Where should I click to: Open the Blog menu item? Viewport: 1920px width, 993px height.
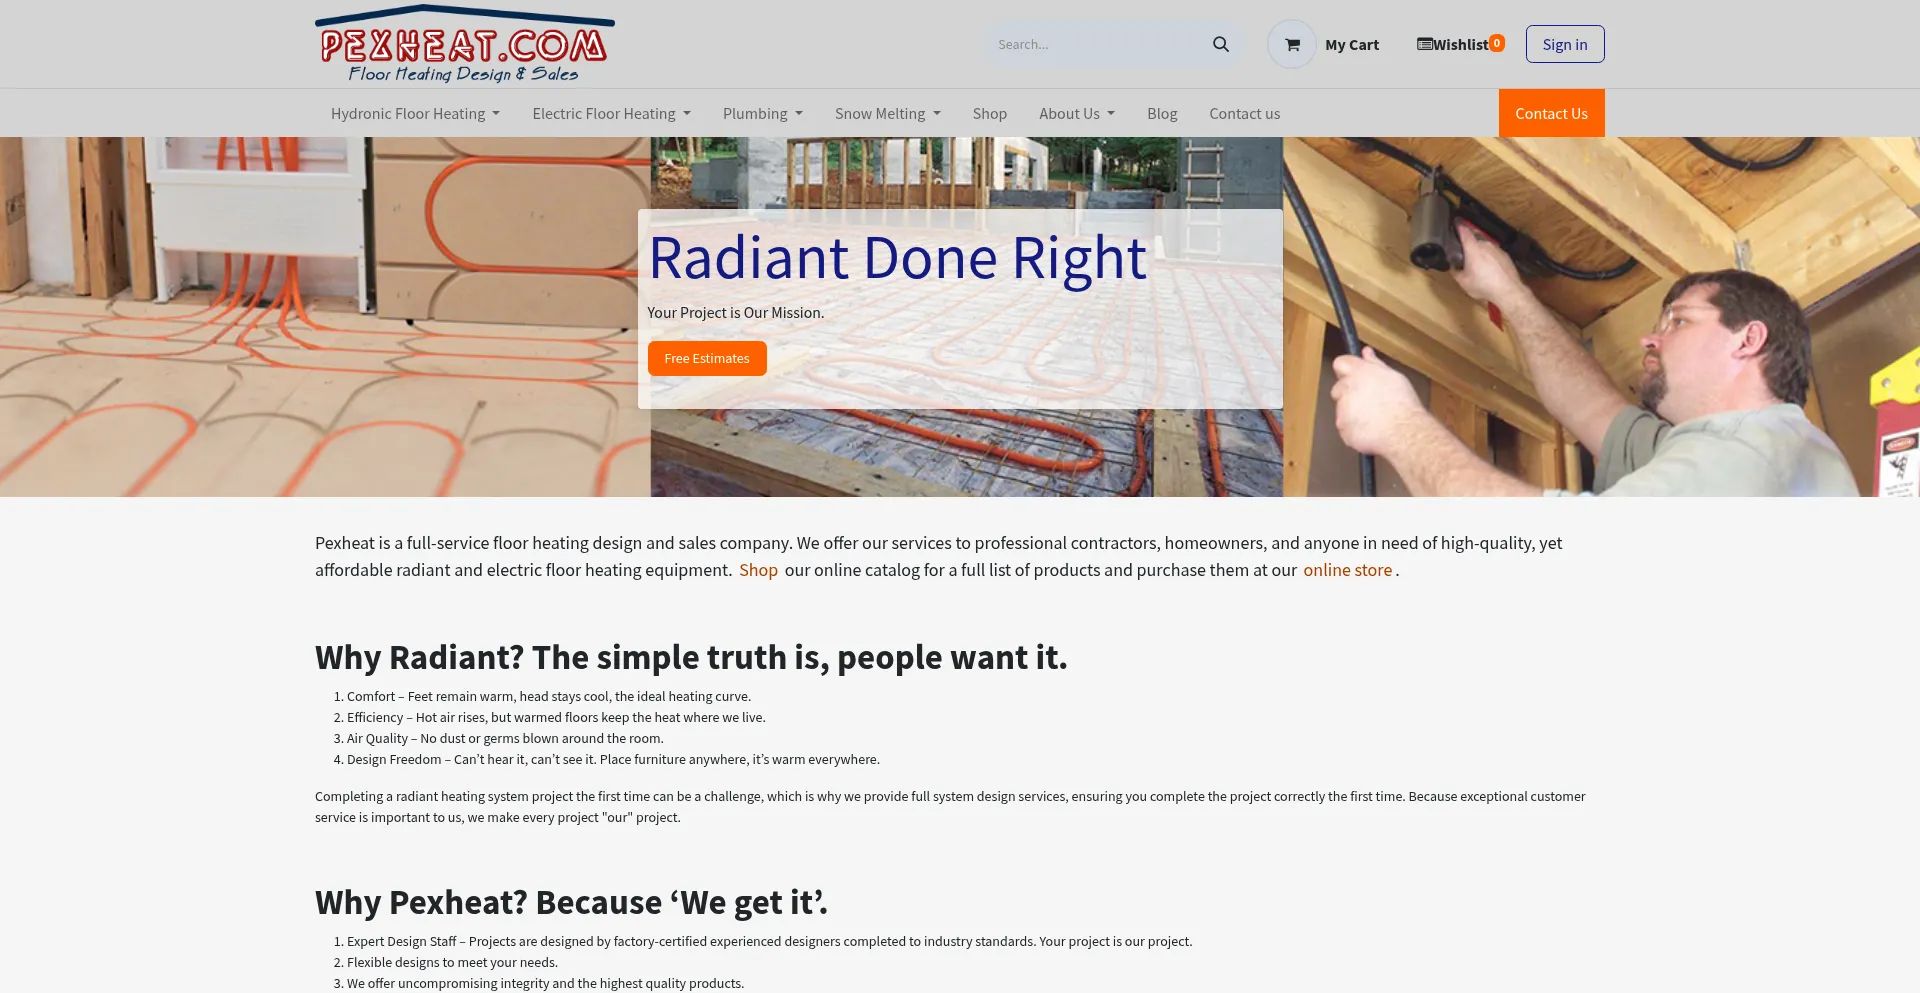[x=1162, y=113]
